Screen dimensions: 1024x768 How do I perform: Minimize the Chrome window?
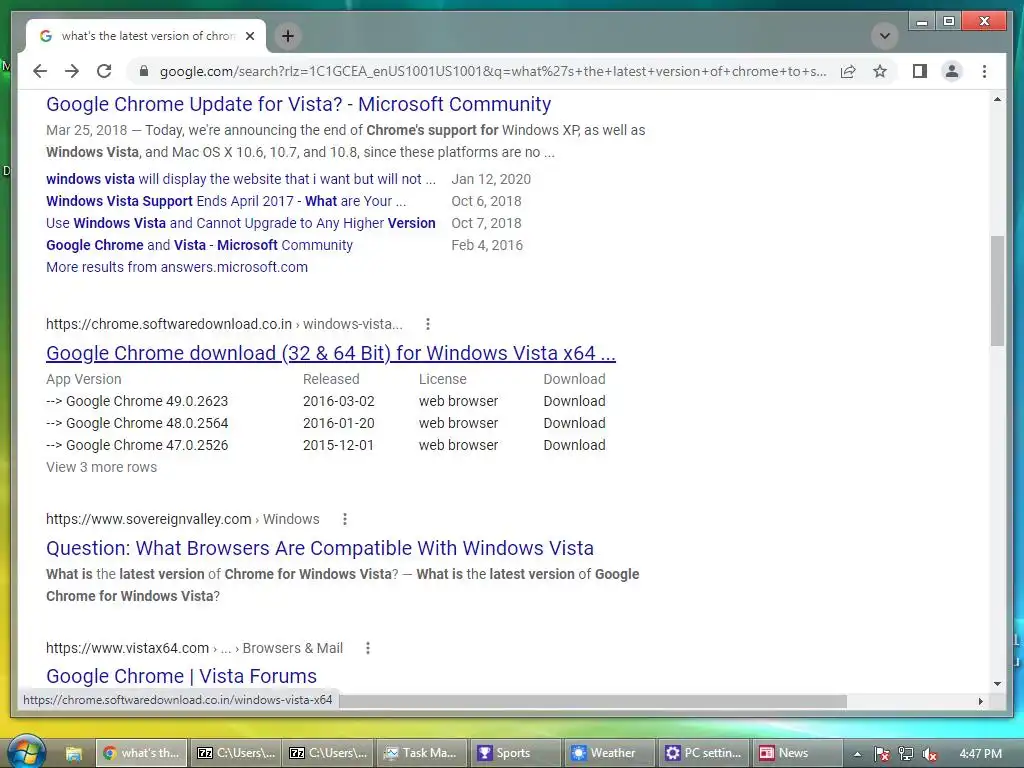[921, 22]
